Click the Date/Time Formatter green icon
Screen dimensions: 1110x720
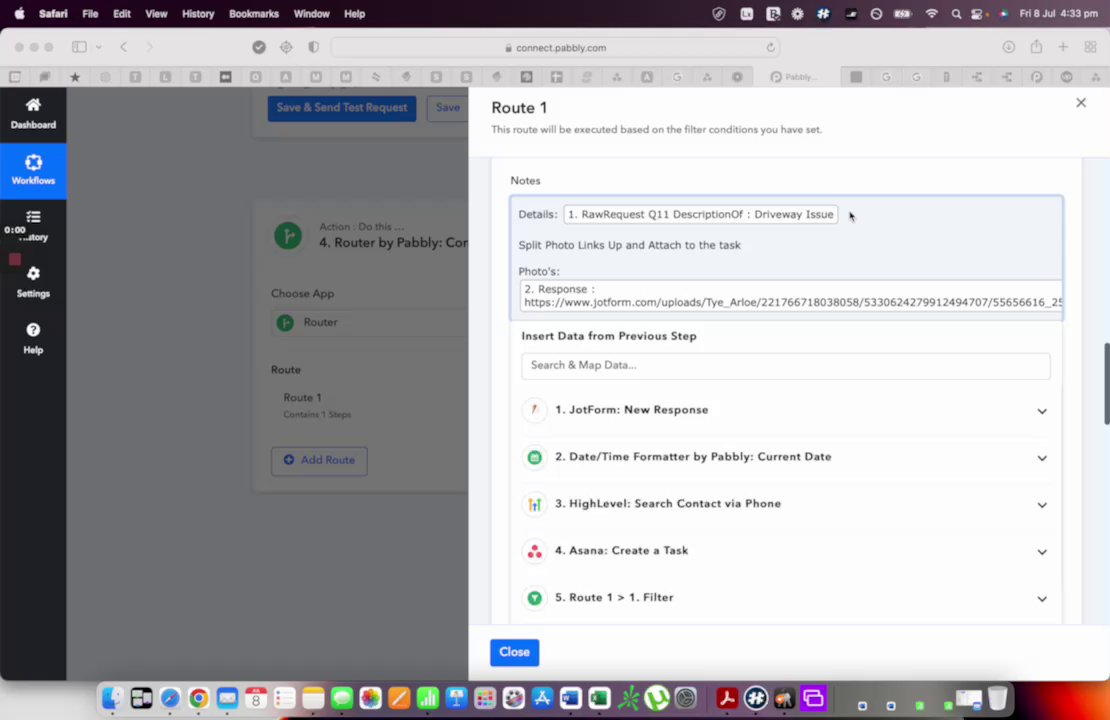pyautogui.click(x=534, y=457)
